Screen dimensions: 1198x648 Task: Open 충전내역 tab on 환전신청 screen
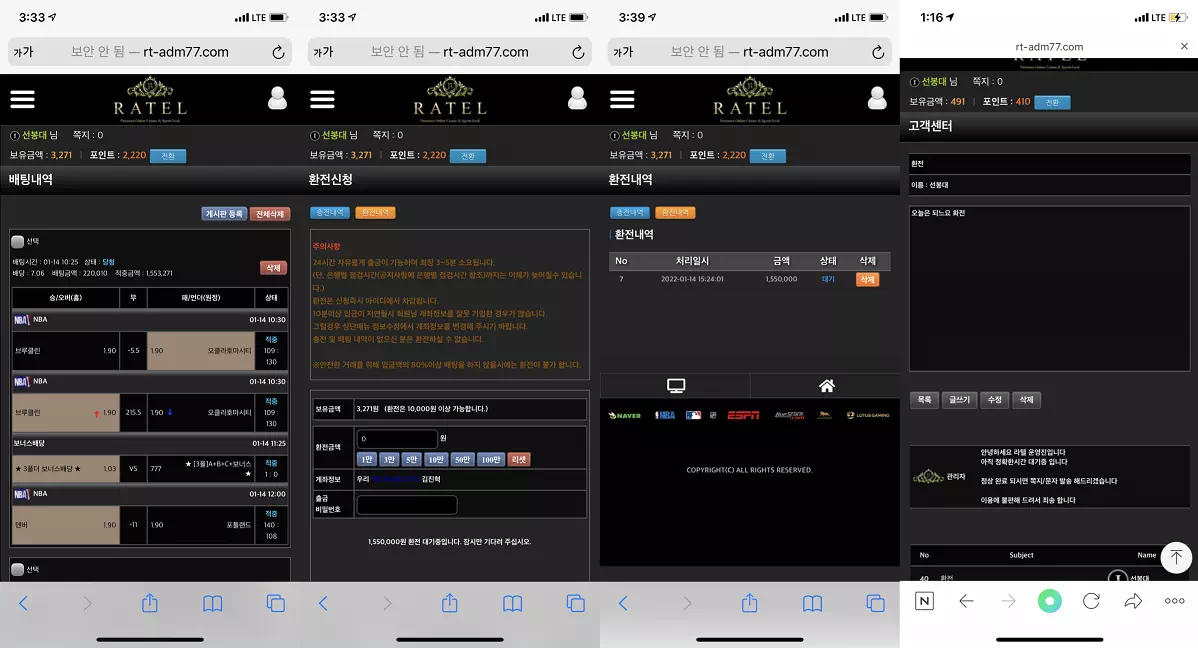click(x=330, y=212)
